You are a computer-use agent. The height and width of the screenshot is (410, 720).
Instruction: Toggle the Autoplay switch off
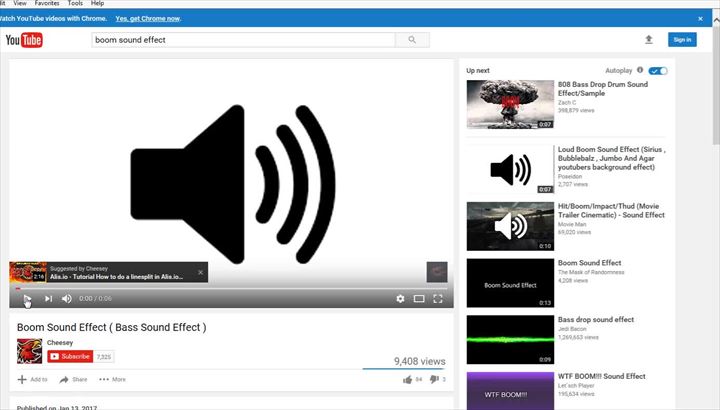[658, 71]
